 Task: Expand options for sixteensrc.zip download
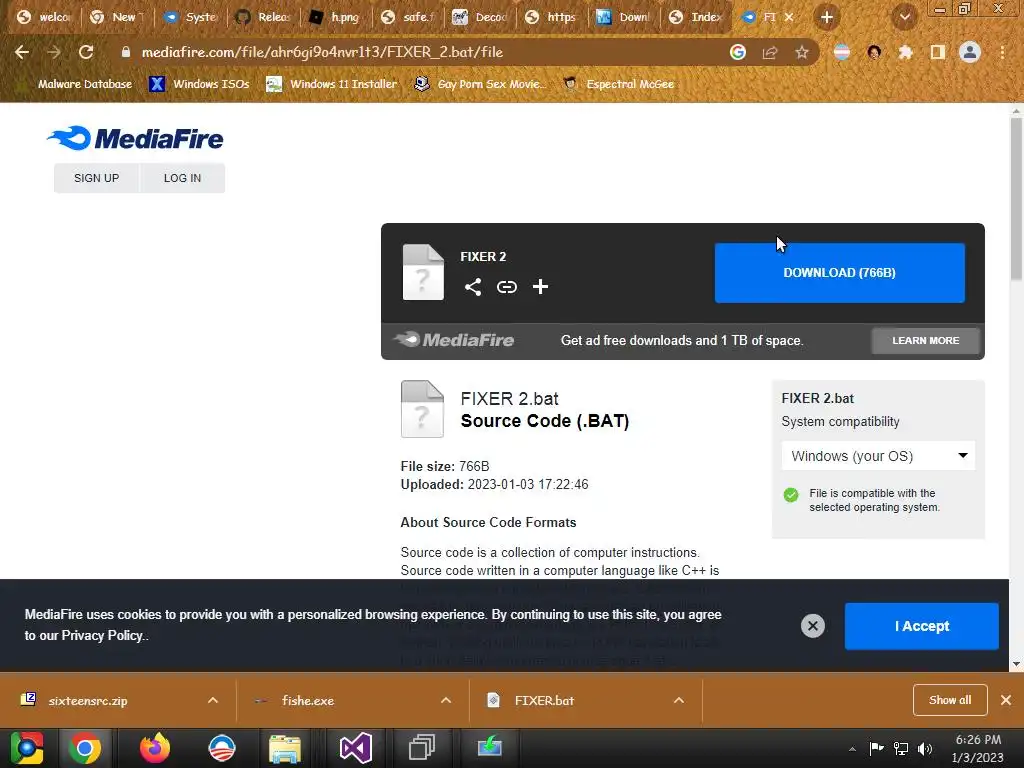click(213, 701)
